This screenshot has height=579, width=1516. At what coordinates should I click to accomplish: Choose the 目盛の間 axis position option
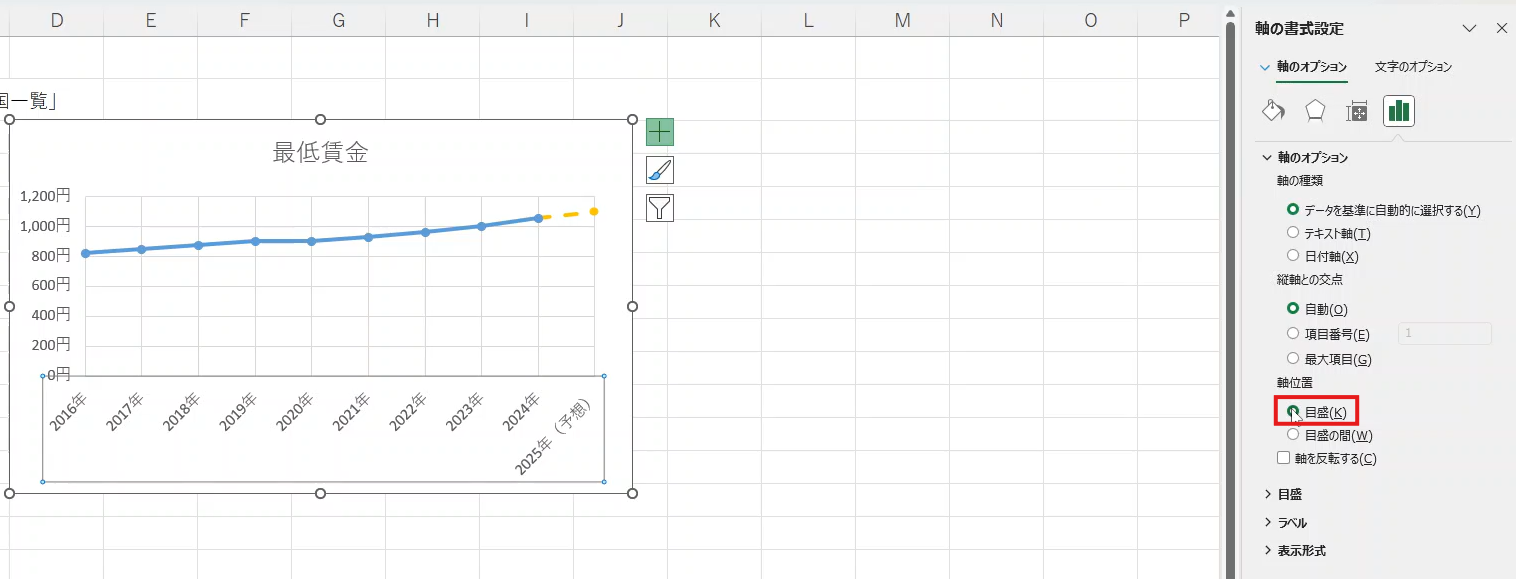(x=1293, y=435)
